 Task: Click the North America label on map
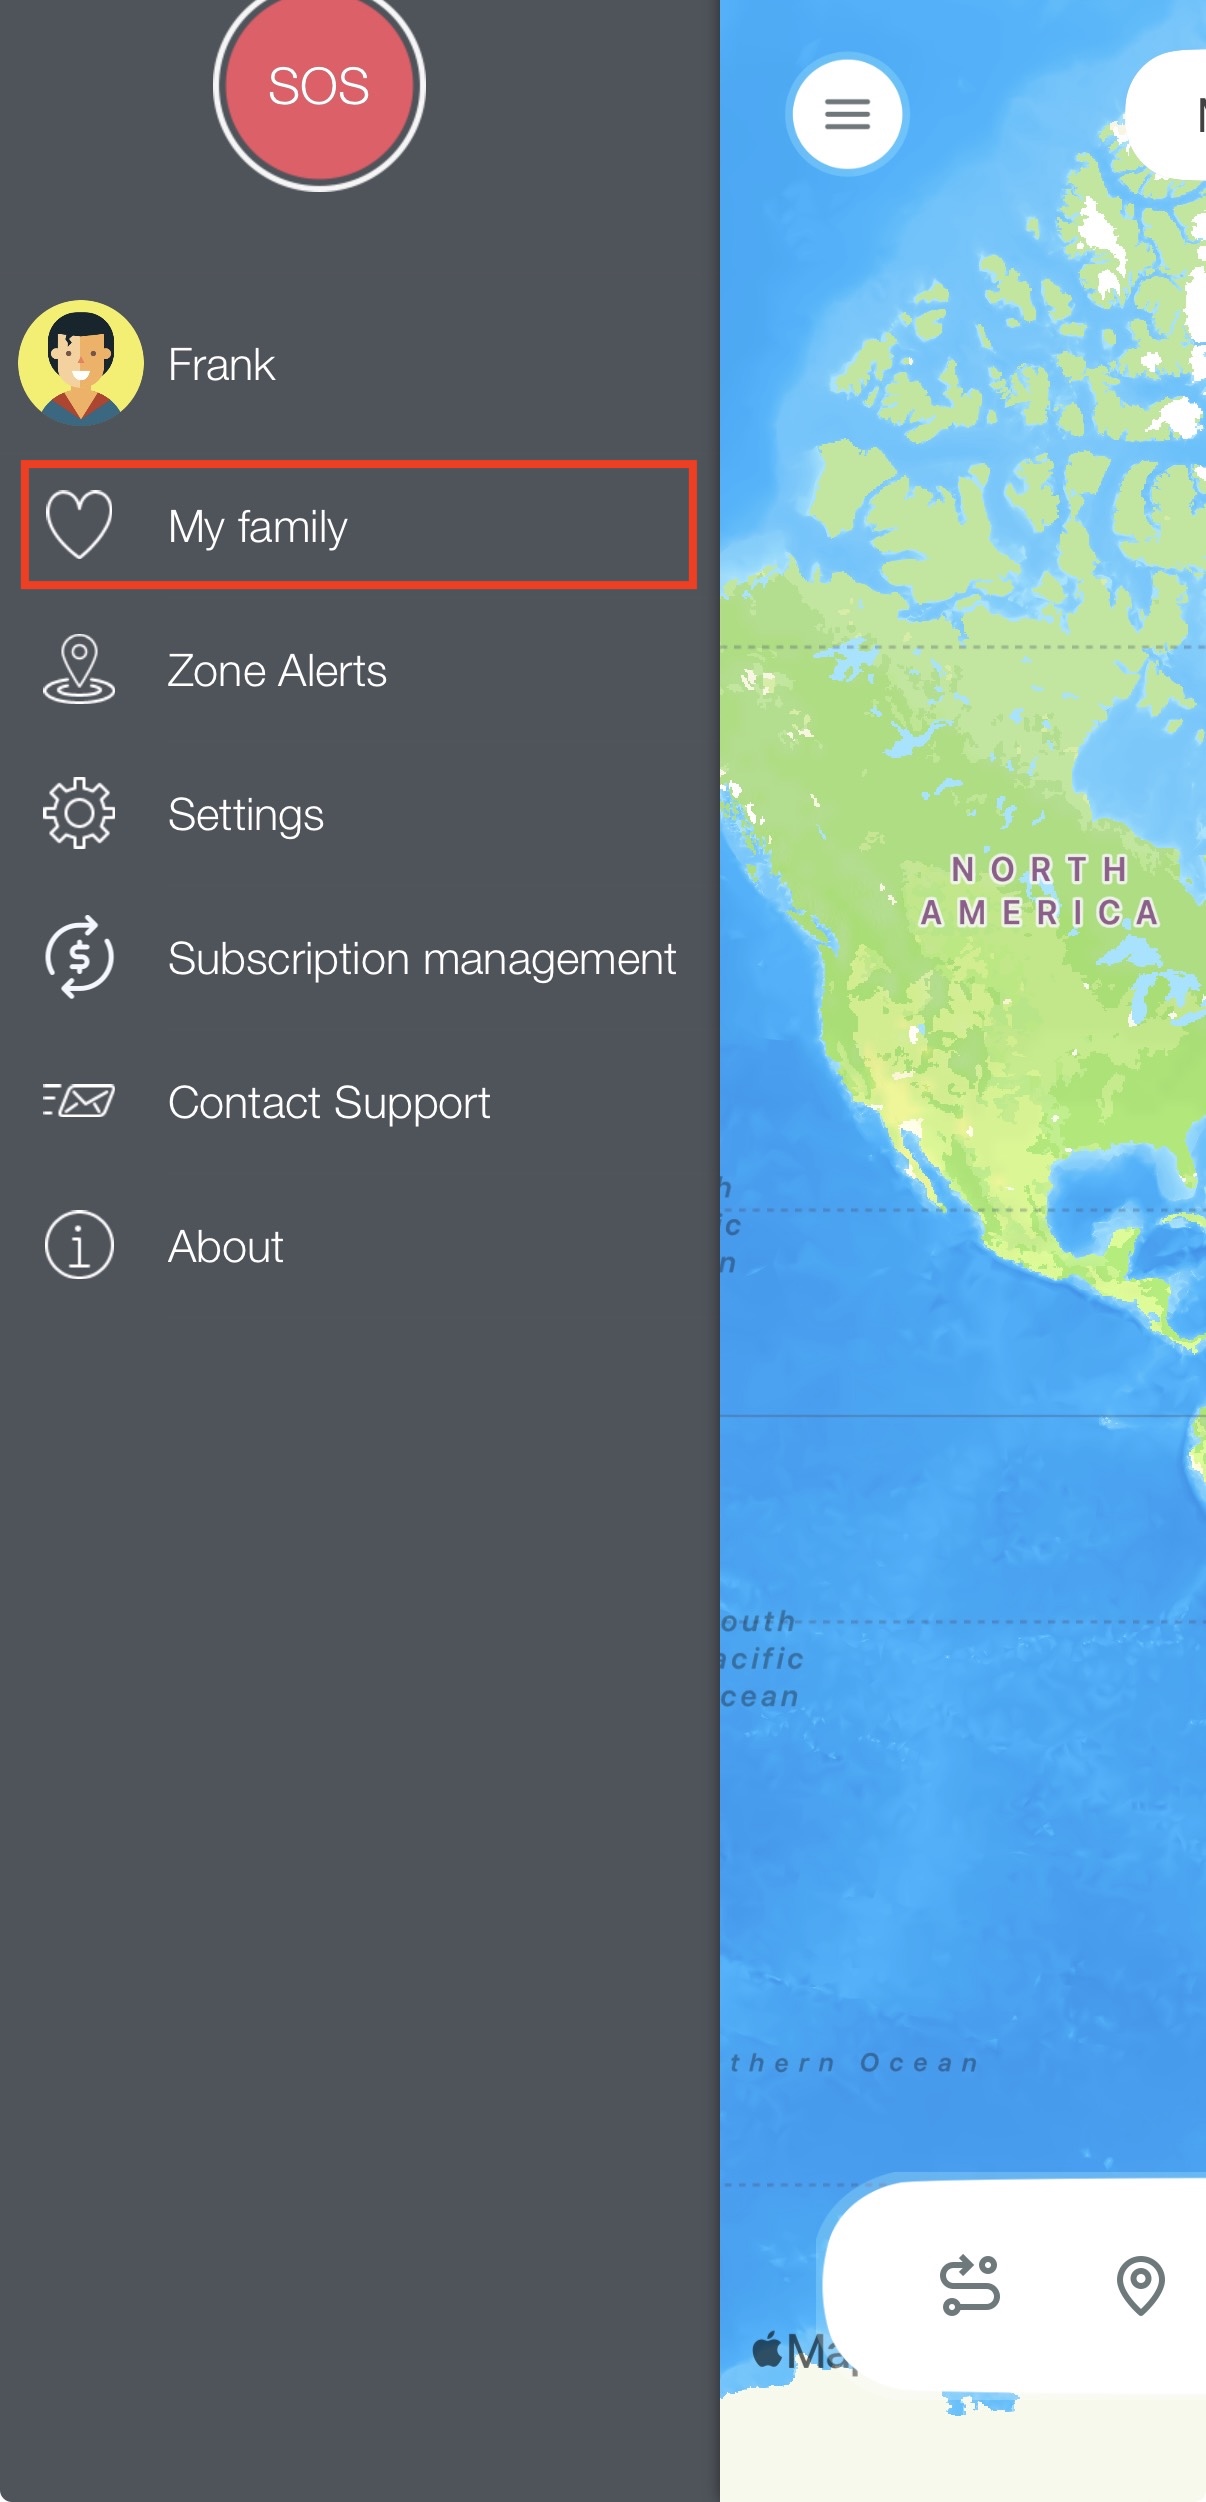tap(1040, 891)
